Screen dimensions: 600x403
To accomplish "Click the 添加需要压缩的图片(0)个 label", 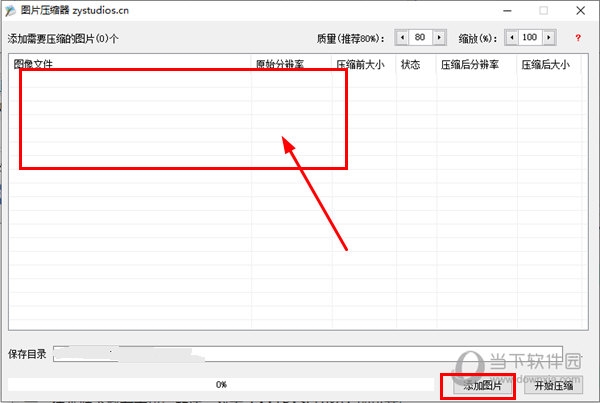I will coord(63,39).
